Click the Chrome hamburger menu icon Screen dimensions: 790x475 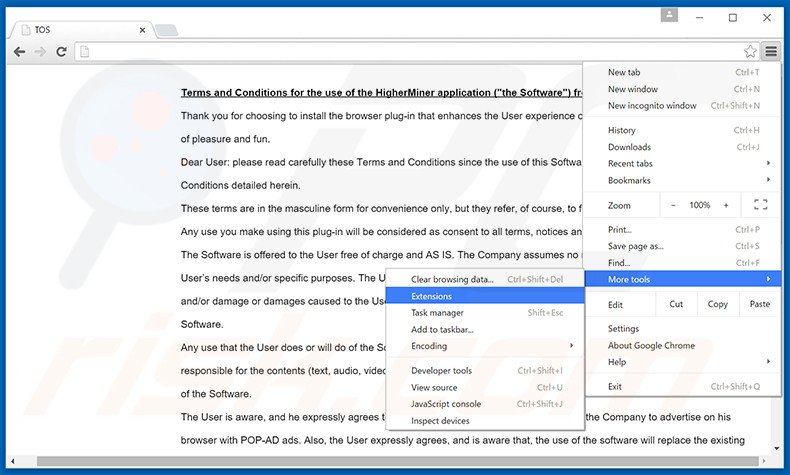point(770,52)
